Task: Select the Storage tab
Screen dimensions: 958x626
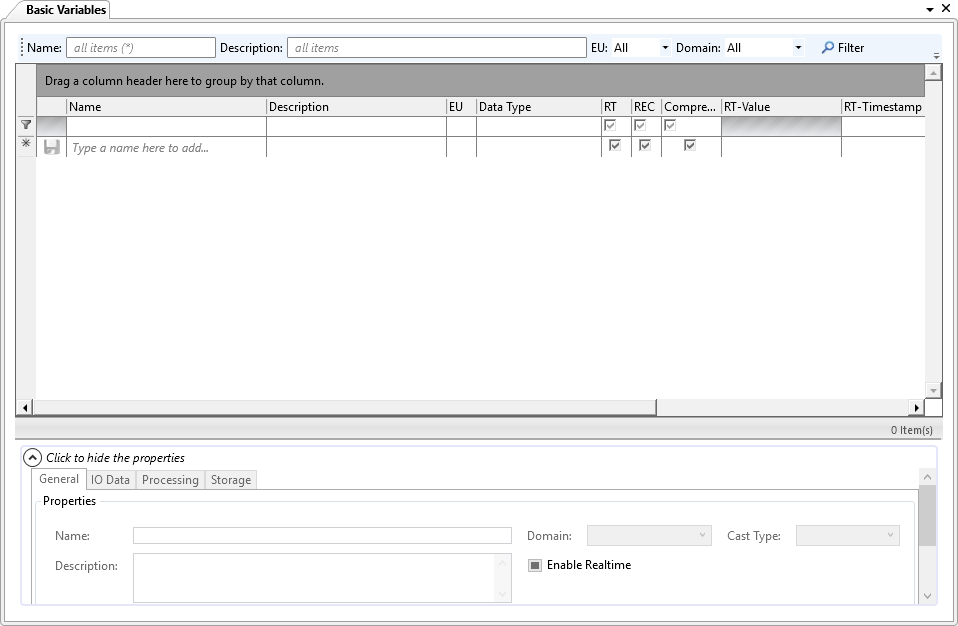Action: pos(230,479)
